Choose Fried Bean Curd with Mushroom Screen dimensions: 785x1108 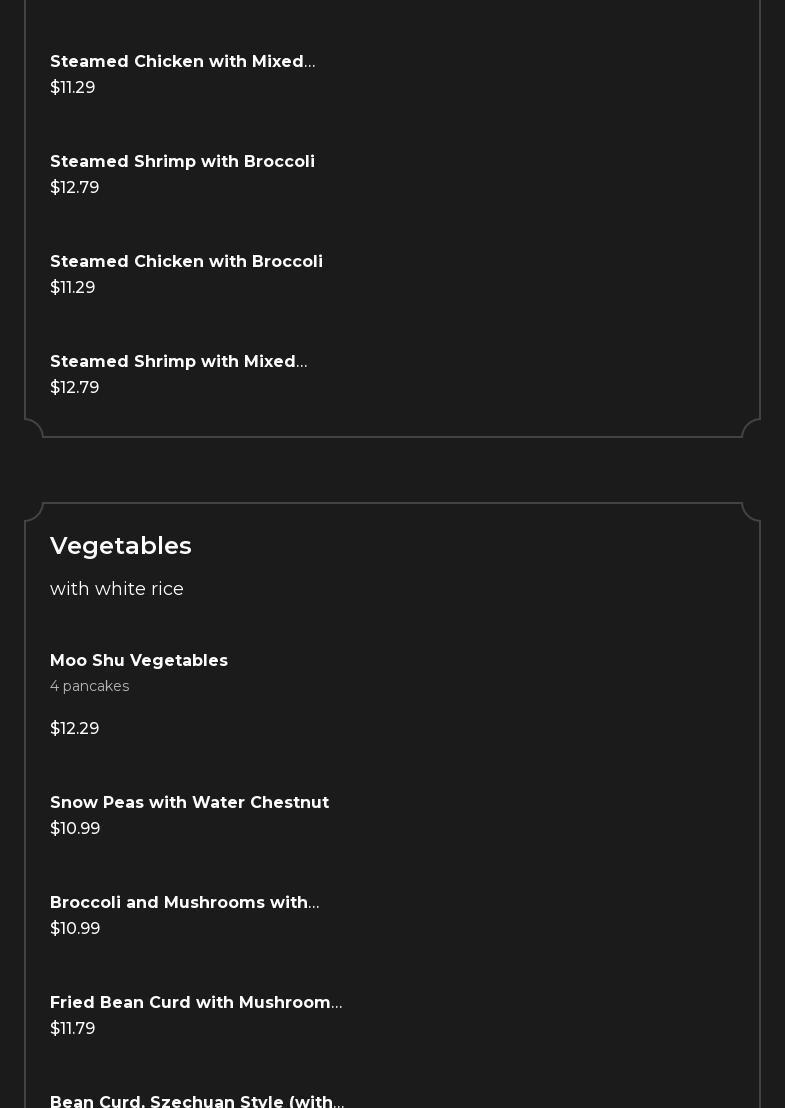pos(196,1003)
